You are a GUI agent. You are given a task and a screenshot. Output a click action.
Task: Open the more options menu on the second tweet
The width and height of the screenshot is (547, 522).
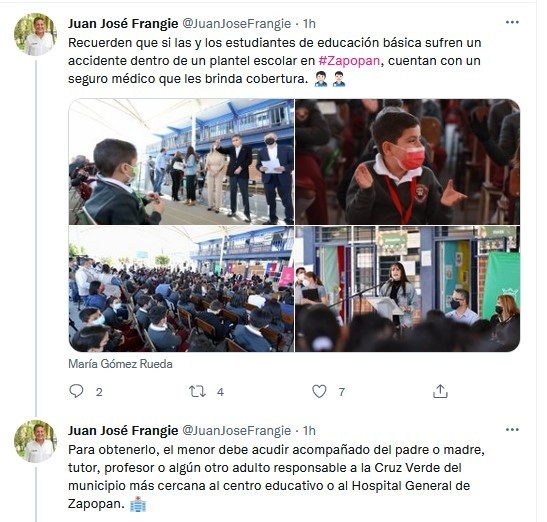pyautogui.click(x=512, y=430)
